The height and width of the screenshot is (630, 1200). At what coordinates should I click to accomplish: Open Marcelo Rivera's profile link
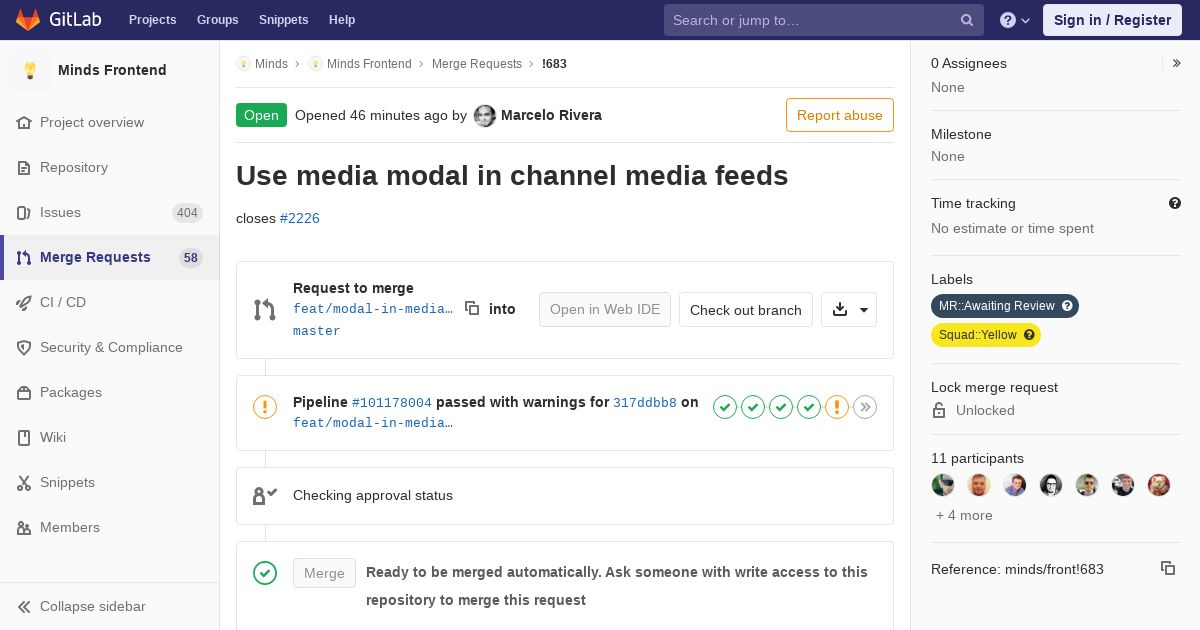pyautogui.click(x=551, y=115)
